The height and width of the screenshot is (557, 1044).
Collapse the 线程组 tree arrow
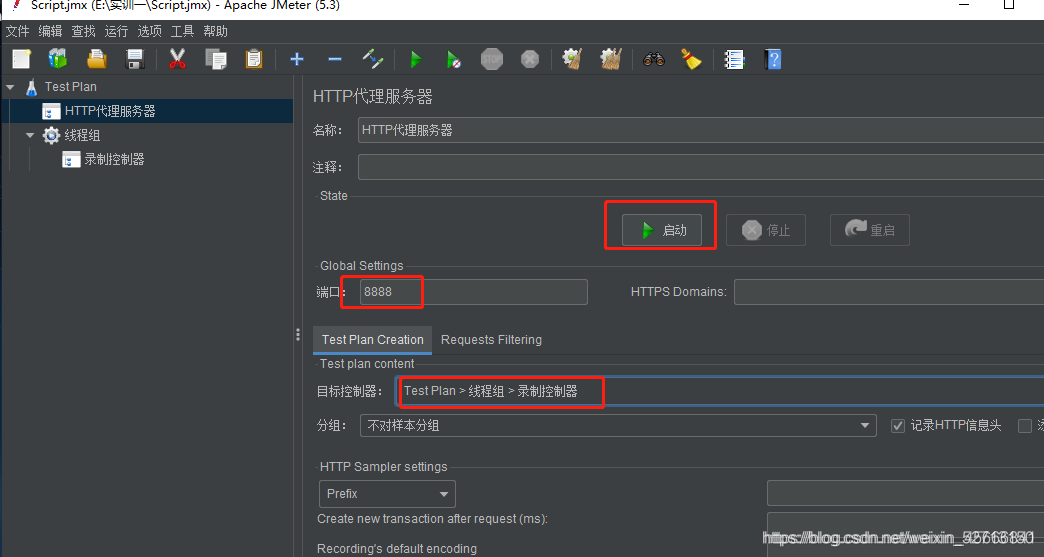30,135
